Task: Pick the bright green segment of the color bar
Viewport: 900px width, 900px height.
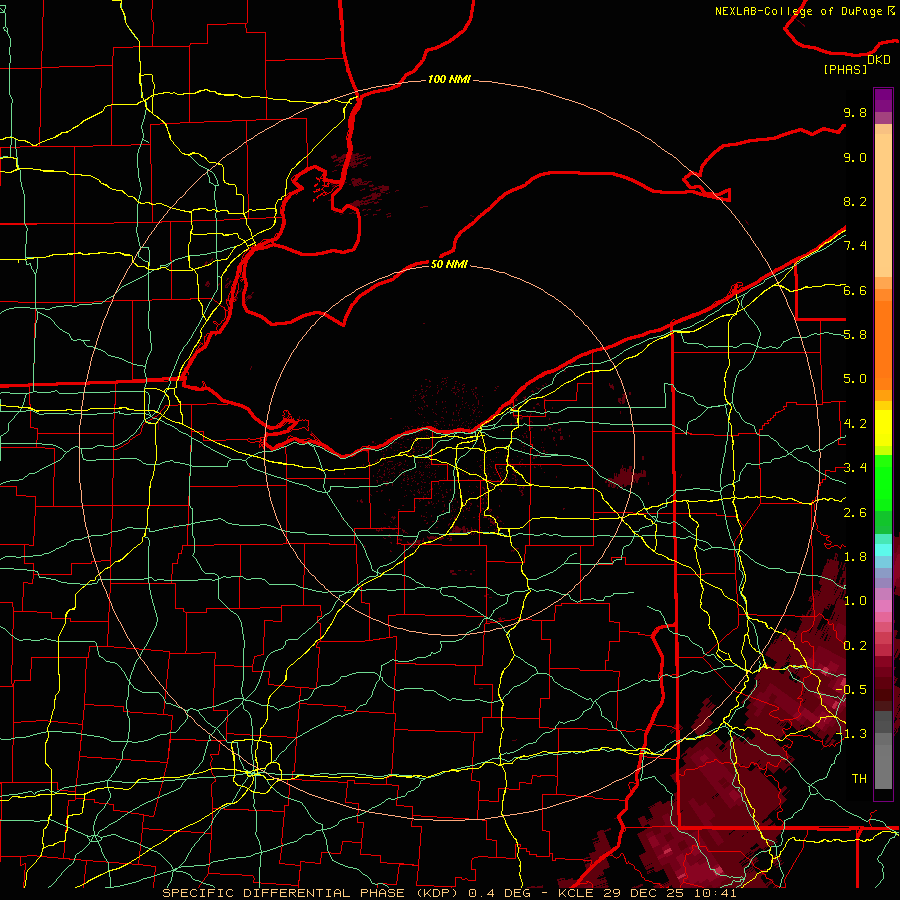Action: [883, 485]
